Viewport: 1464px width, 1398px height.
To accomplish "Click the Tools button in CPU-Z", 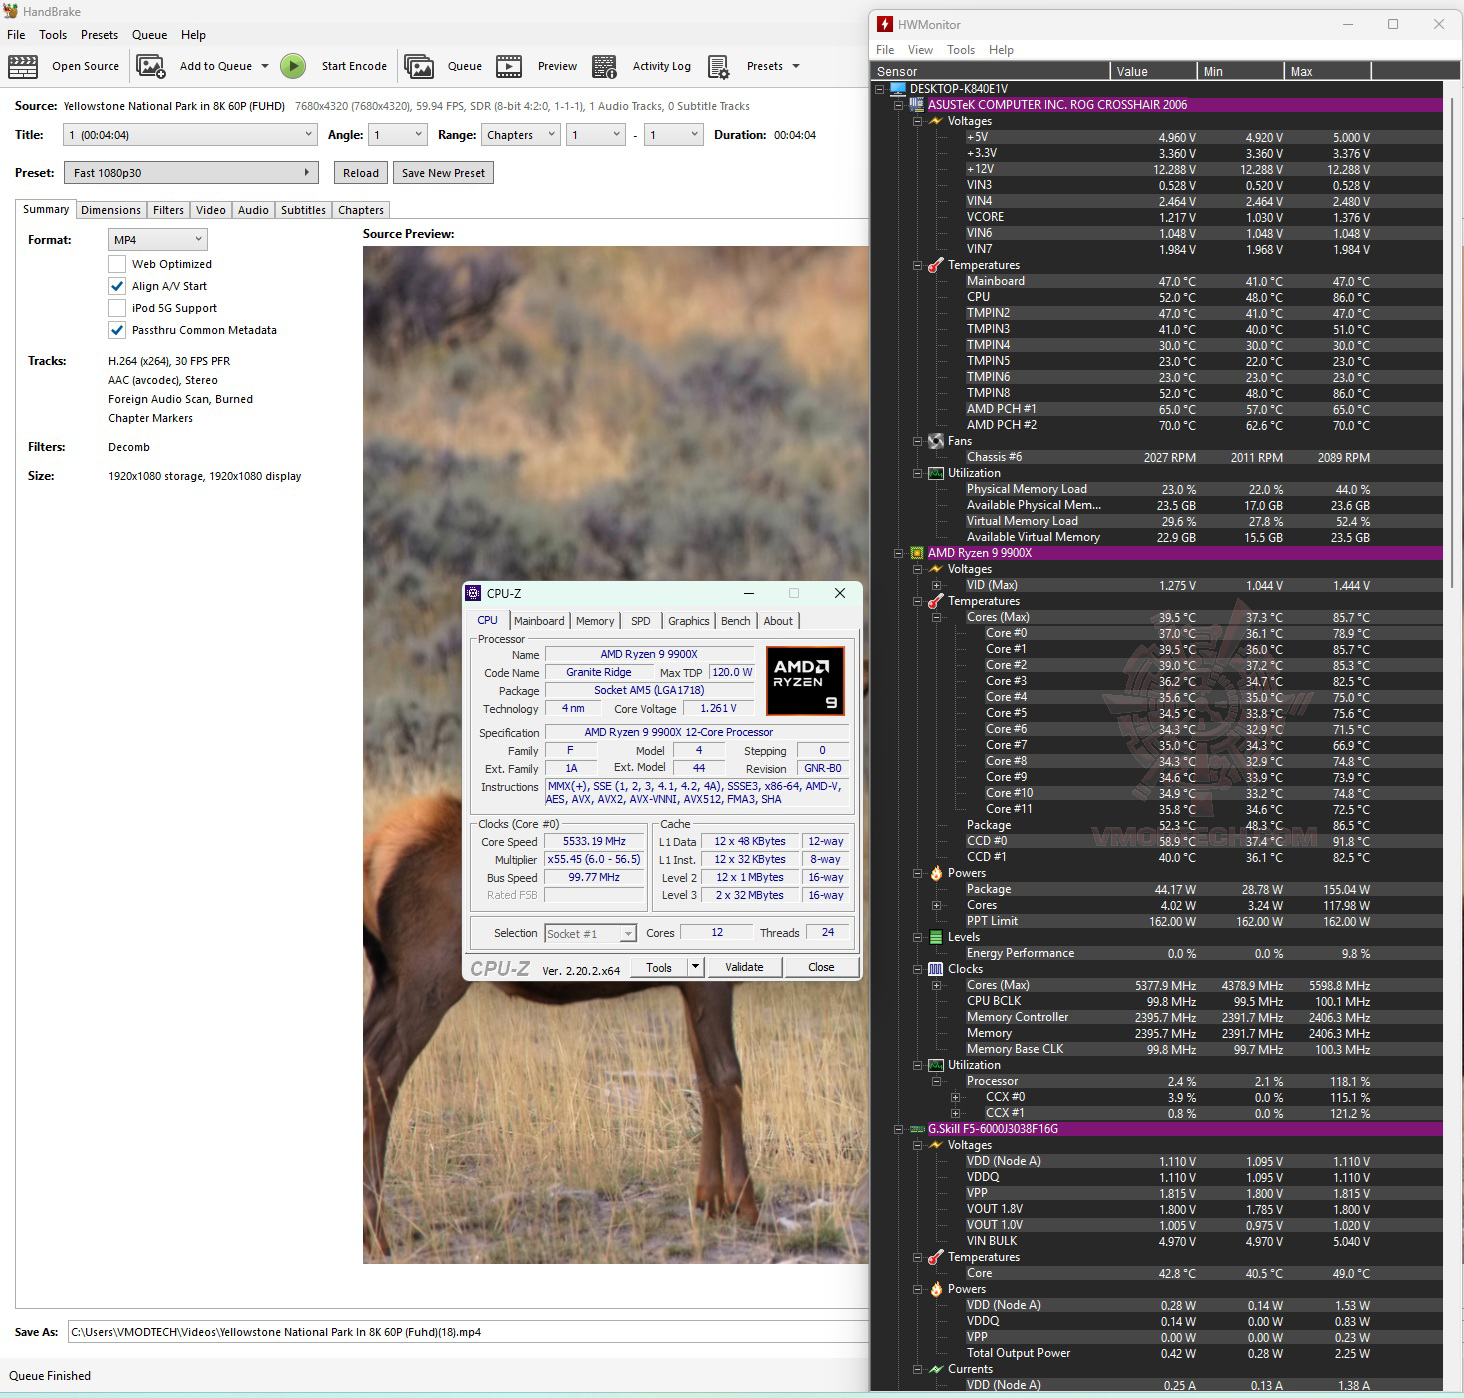I will pyautogui.click(x=659, y=967).
